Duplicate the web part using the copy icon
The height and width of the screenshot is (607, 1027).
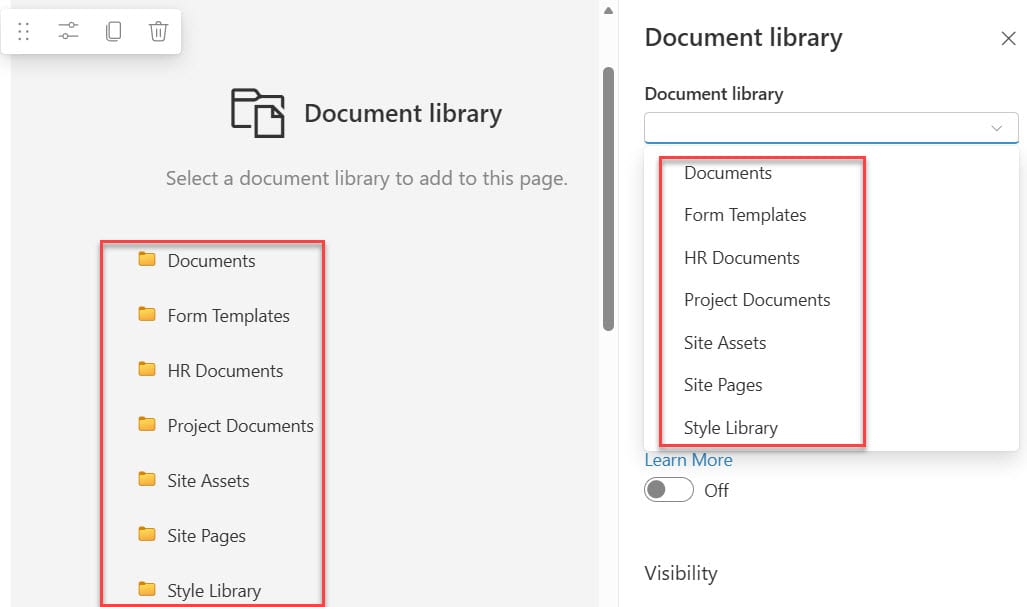click(113, 31)
